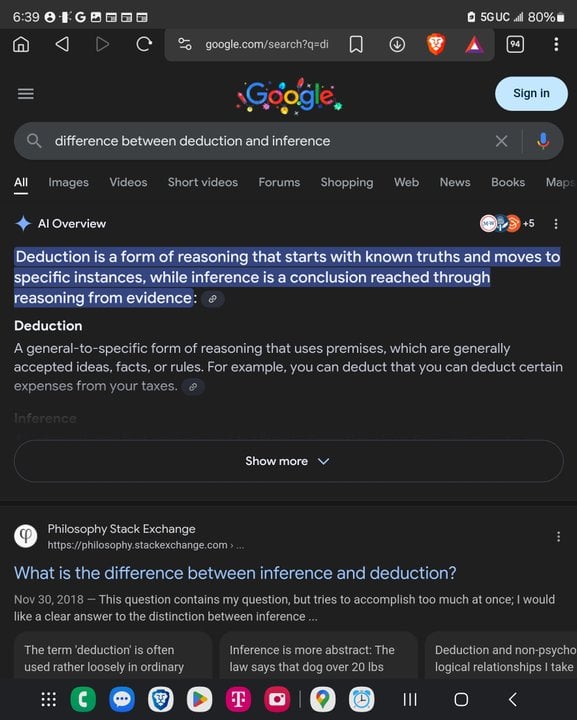
Task: Tap the Brave Shields lion icon
Action: pos(436,45)
